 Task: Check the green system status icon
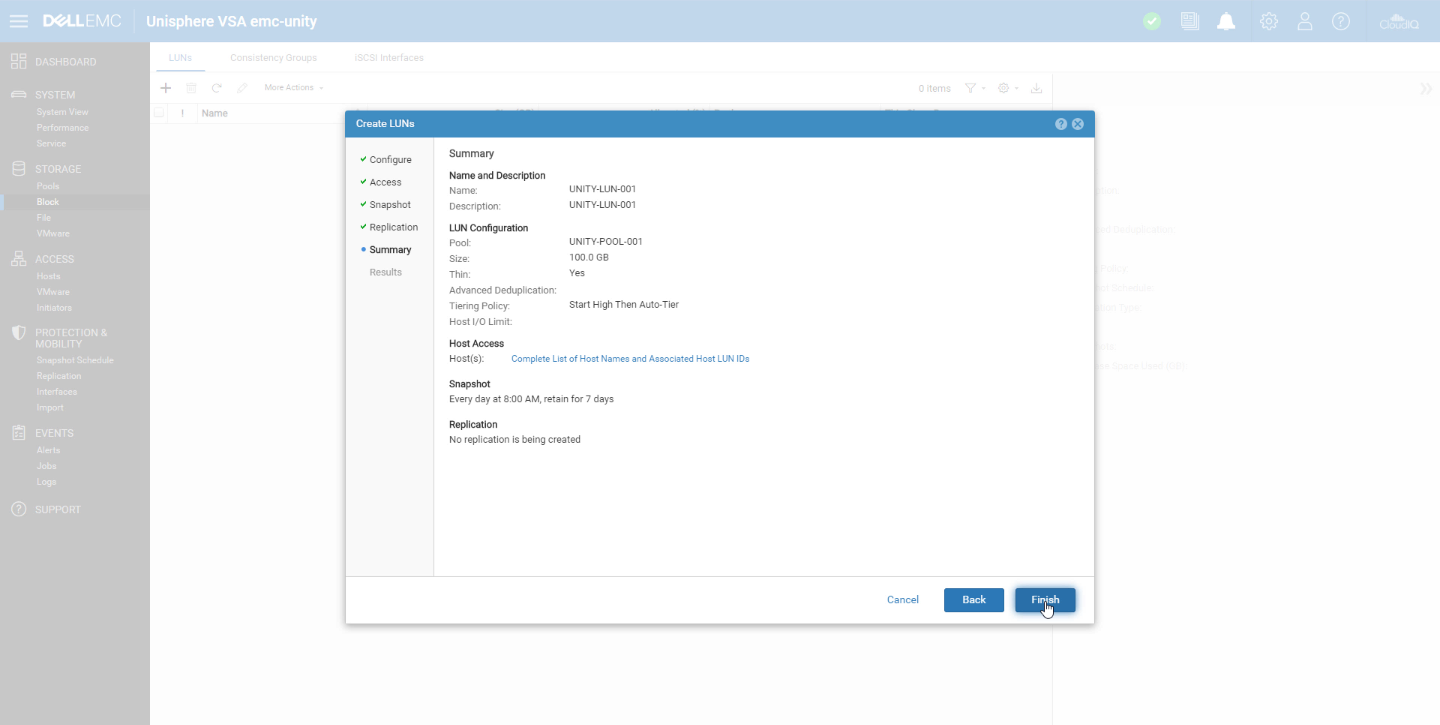coord(1152,21)
